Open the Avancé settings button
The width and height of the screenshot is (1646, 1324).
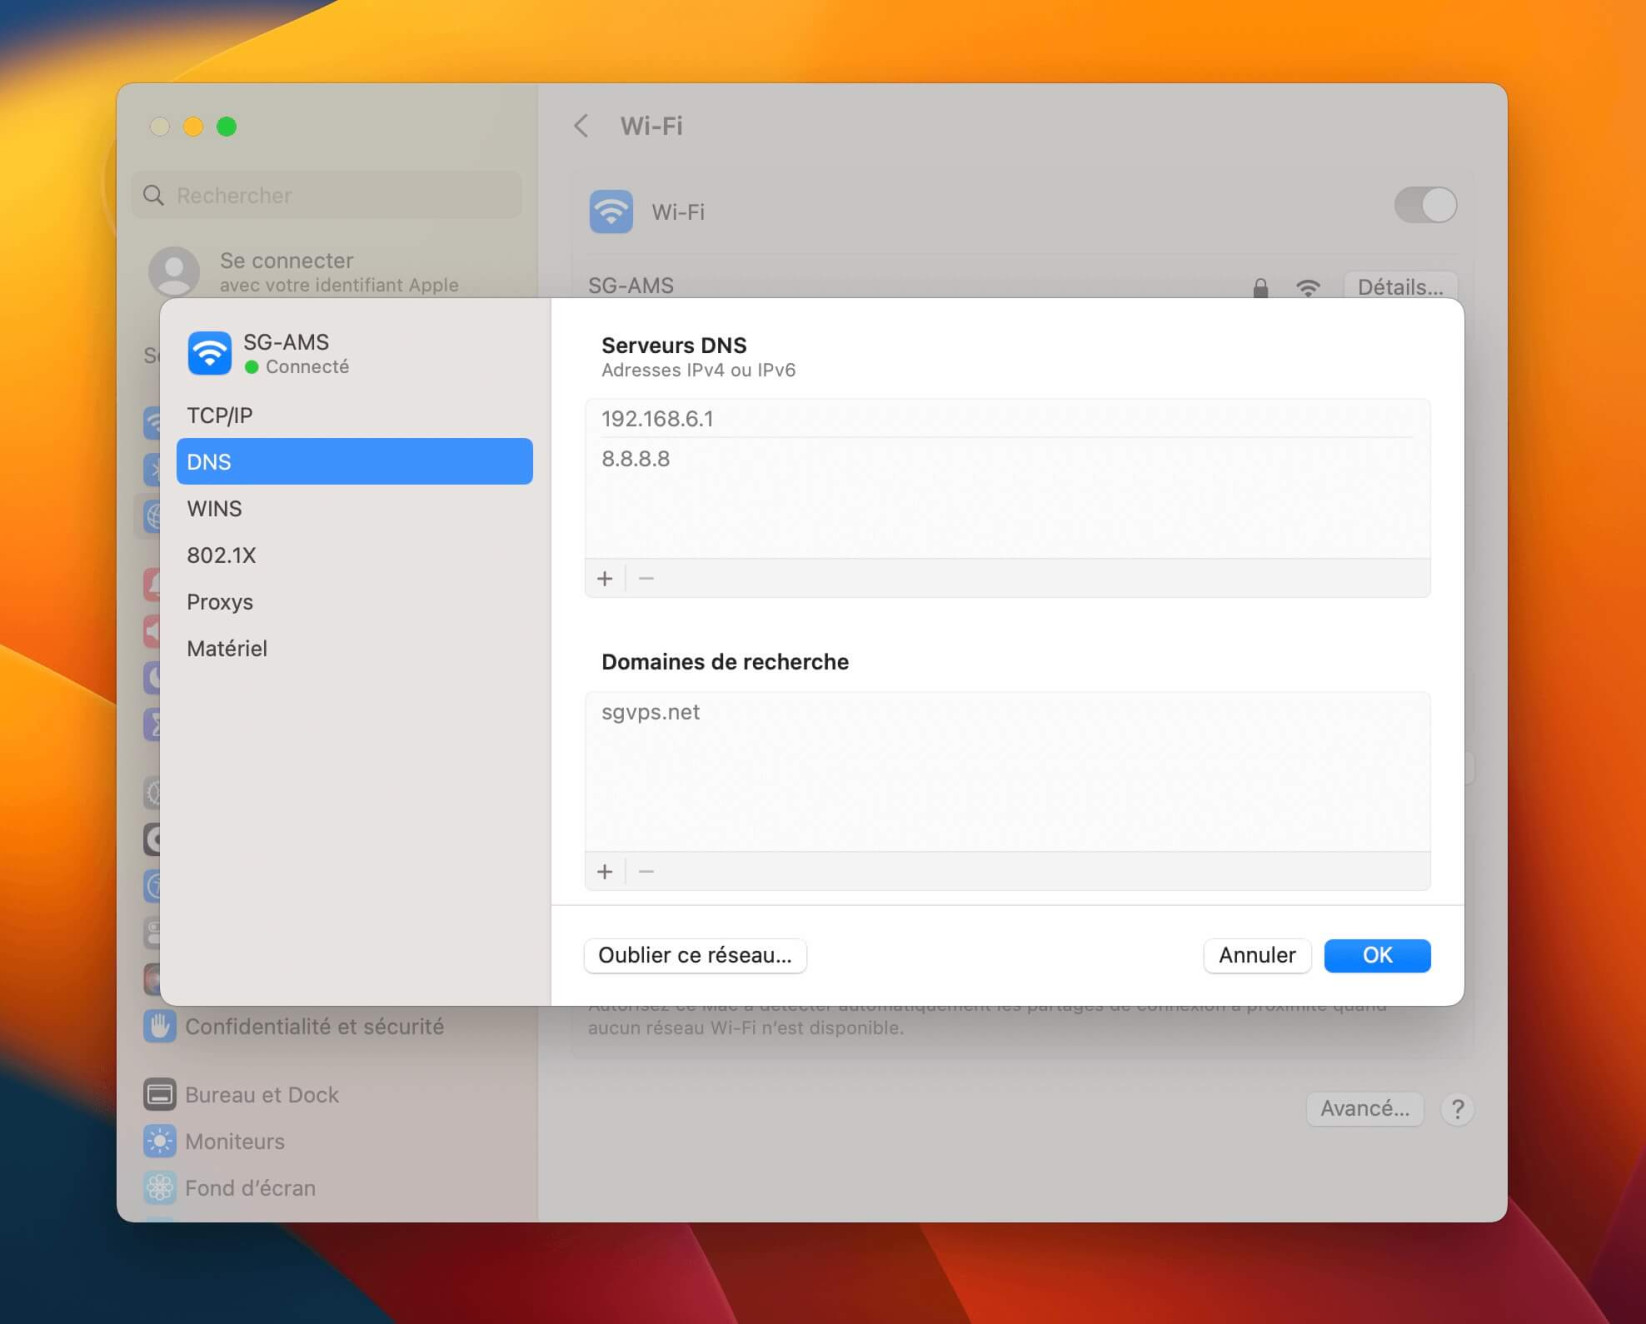(x=1364, y=1108)
